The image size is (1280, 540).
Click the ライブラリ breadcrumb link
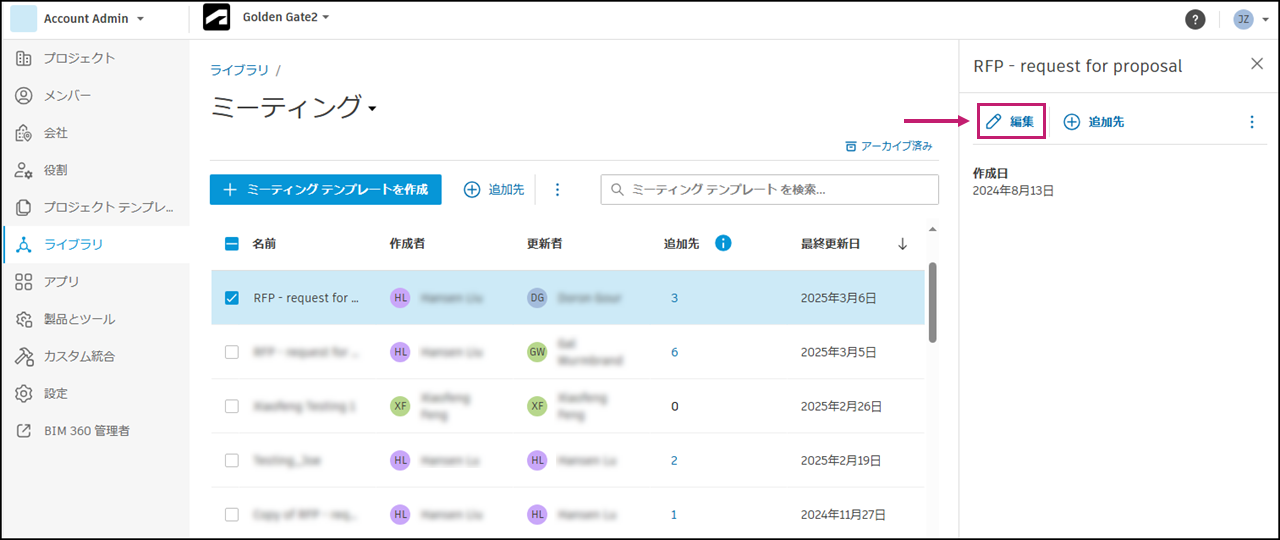click(x=239, y=70)
